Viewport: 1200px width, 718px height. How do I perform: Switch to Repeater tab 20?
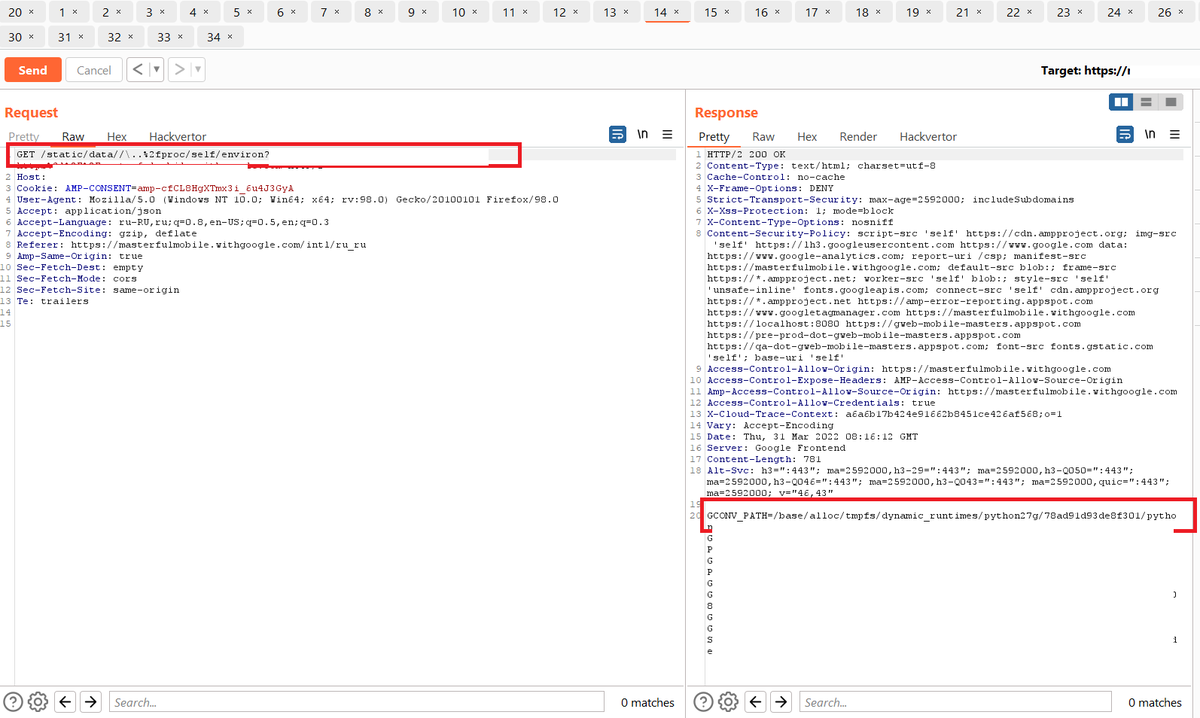[x=14, y=12]
